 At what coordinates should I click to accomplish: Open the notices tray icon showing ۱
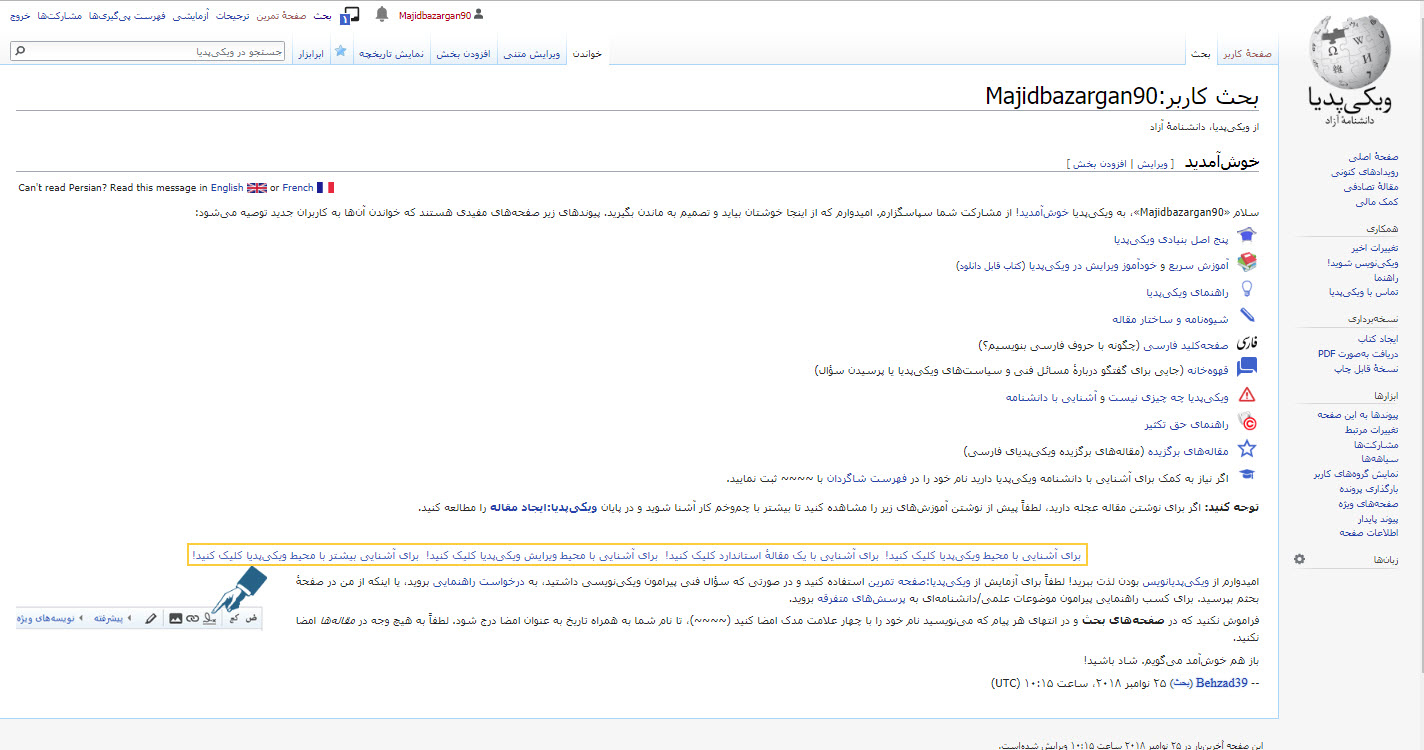(x=350, y=16)
